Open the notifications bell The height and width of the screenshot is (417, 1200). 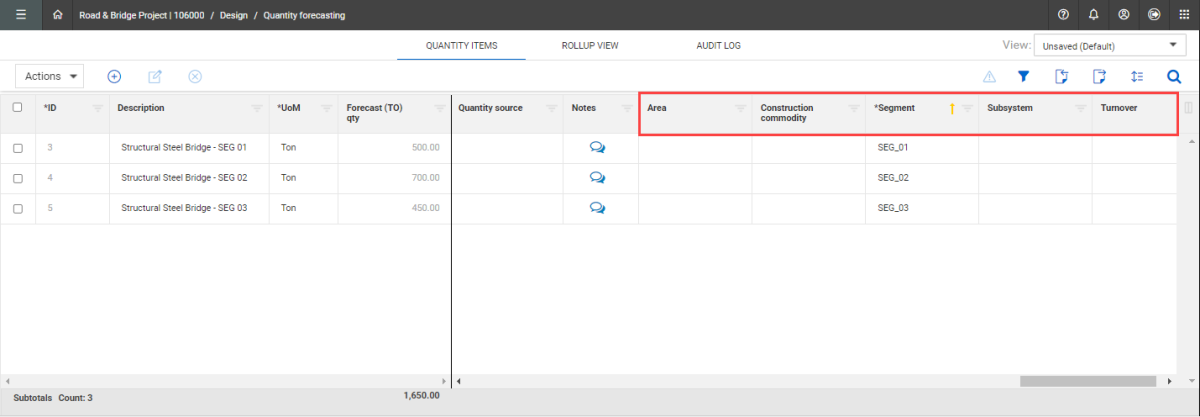1094,15
